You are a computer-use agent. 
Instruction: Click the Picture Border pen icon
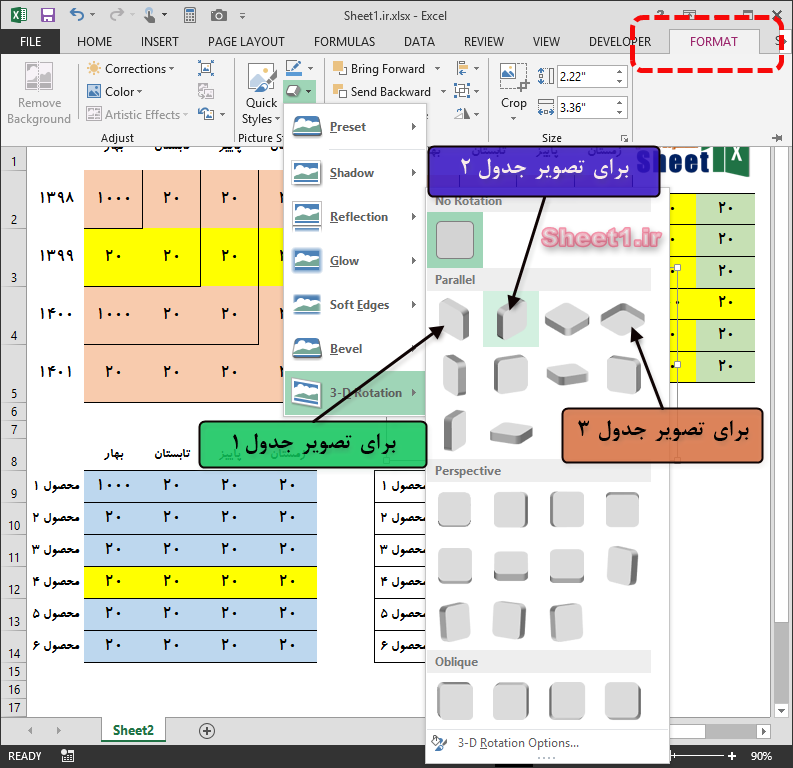pyautogui.click(x=293, y=68)
